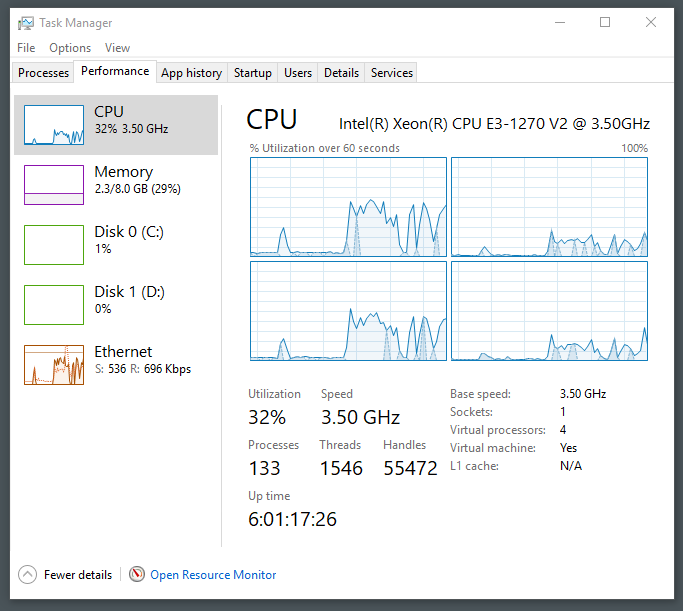The width and height of the screenshot is (683, 611).
Task: Select the Disk 0 (C:) thumbnail
Action: 54,245
